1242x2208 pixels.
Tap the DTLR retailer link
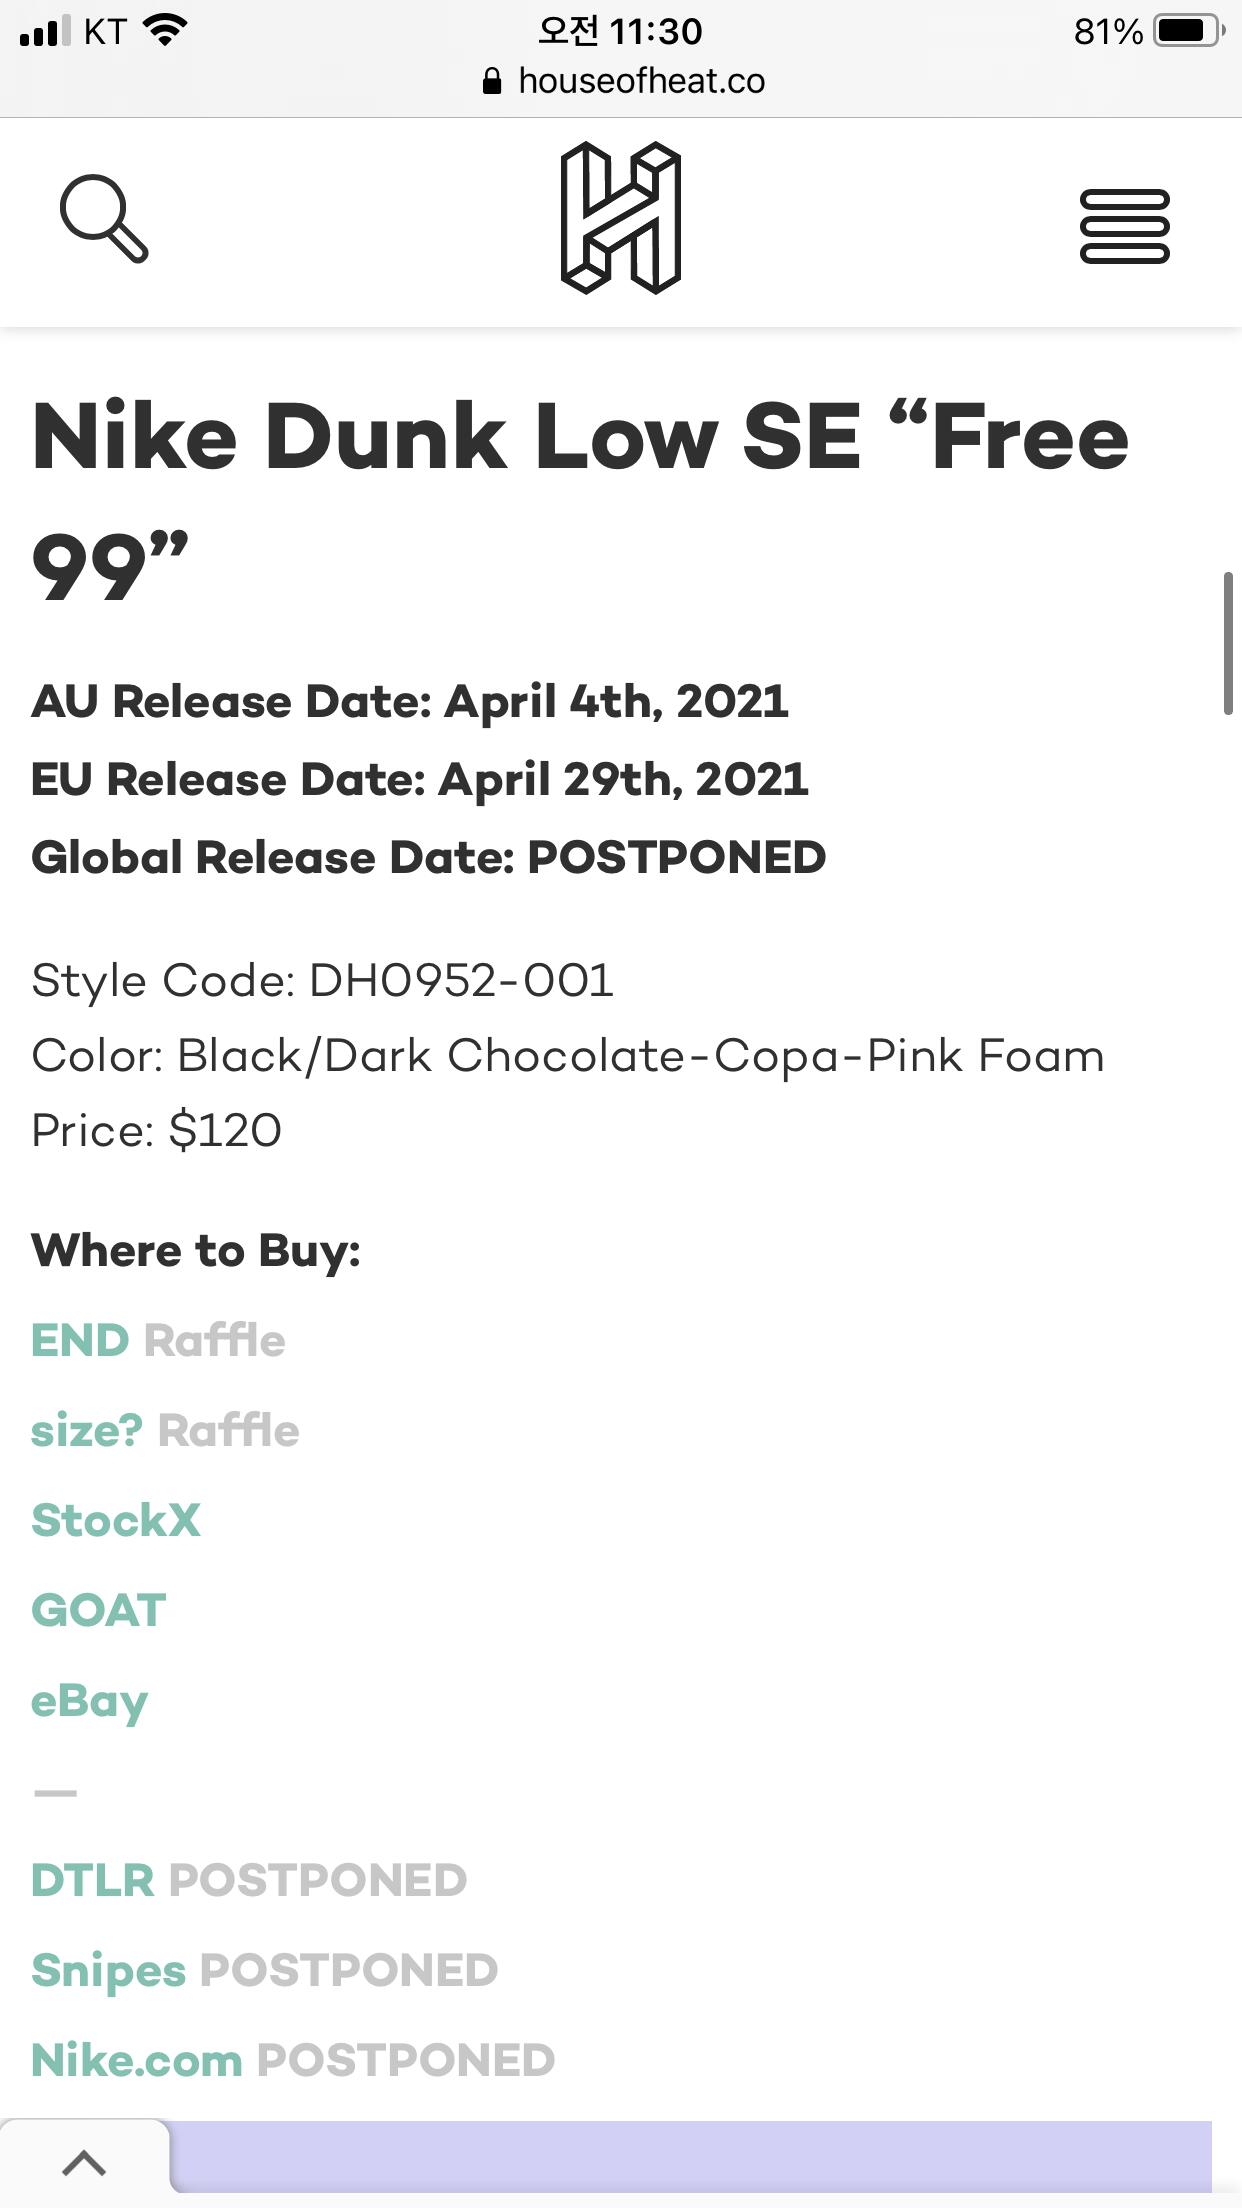[93, 1880]
